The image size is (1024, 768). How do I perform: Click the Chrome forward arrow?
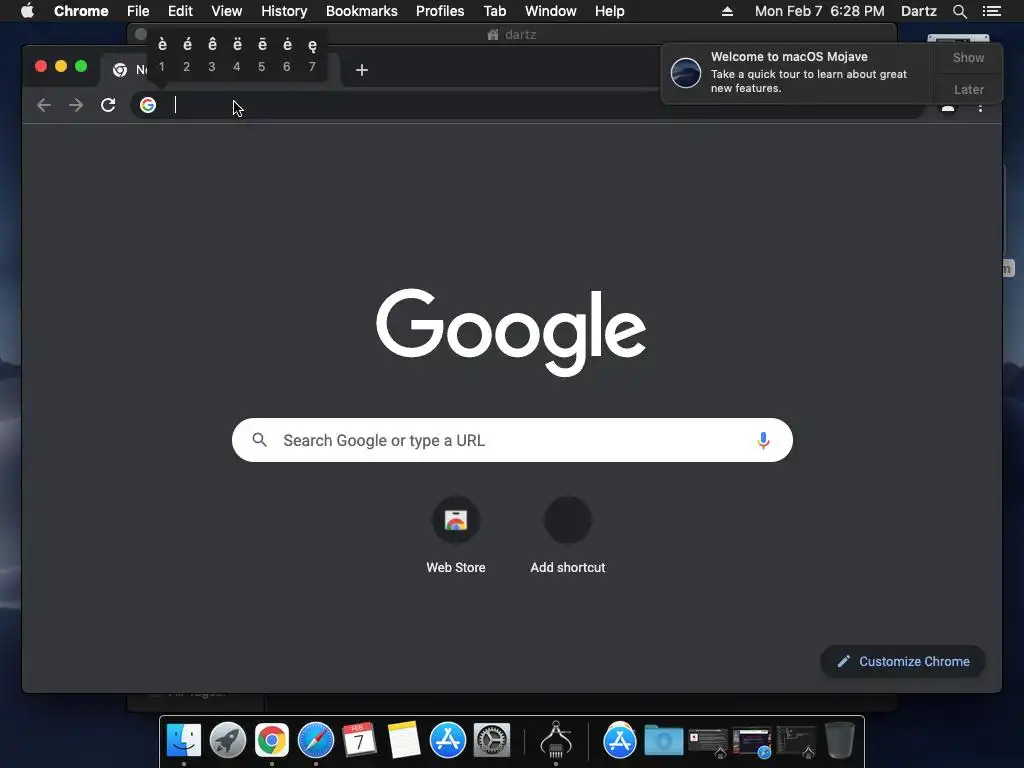76,105
